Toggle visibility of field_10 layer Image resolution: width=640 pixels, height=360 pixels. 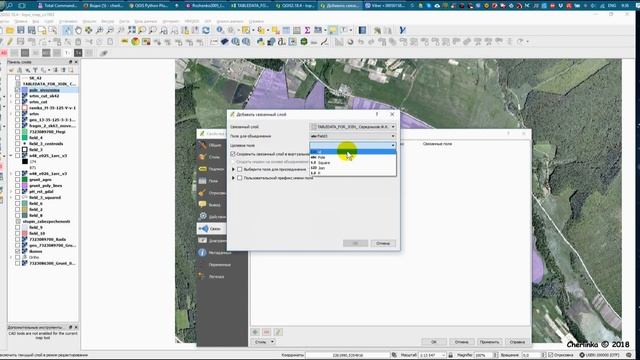pos(18,233)
